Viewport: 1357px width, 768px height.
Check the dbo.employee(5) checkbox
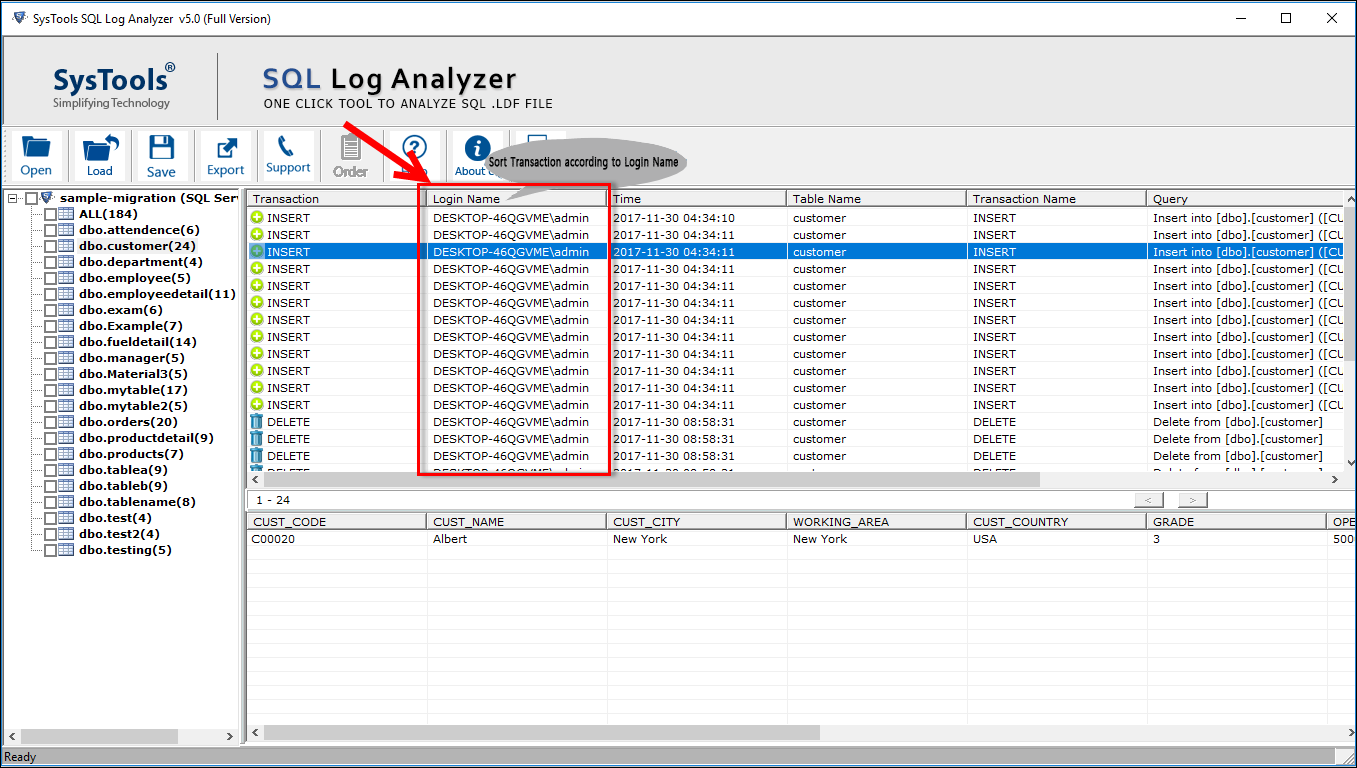[50, 278]
